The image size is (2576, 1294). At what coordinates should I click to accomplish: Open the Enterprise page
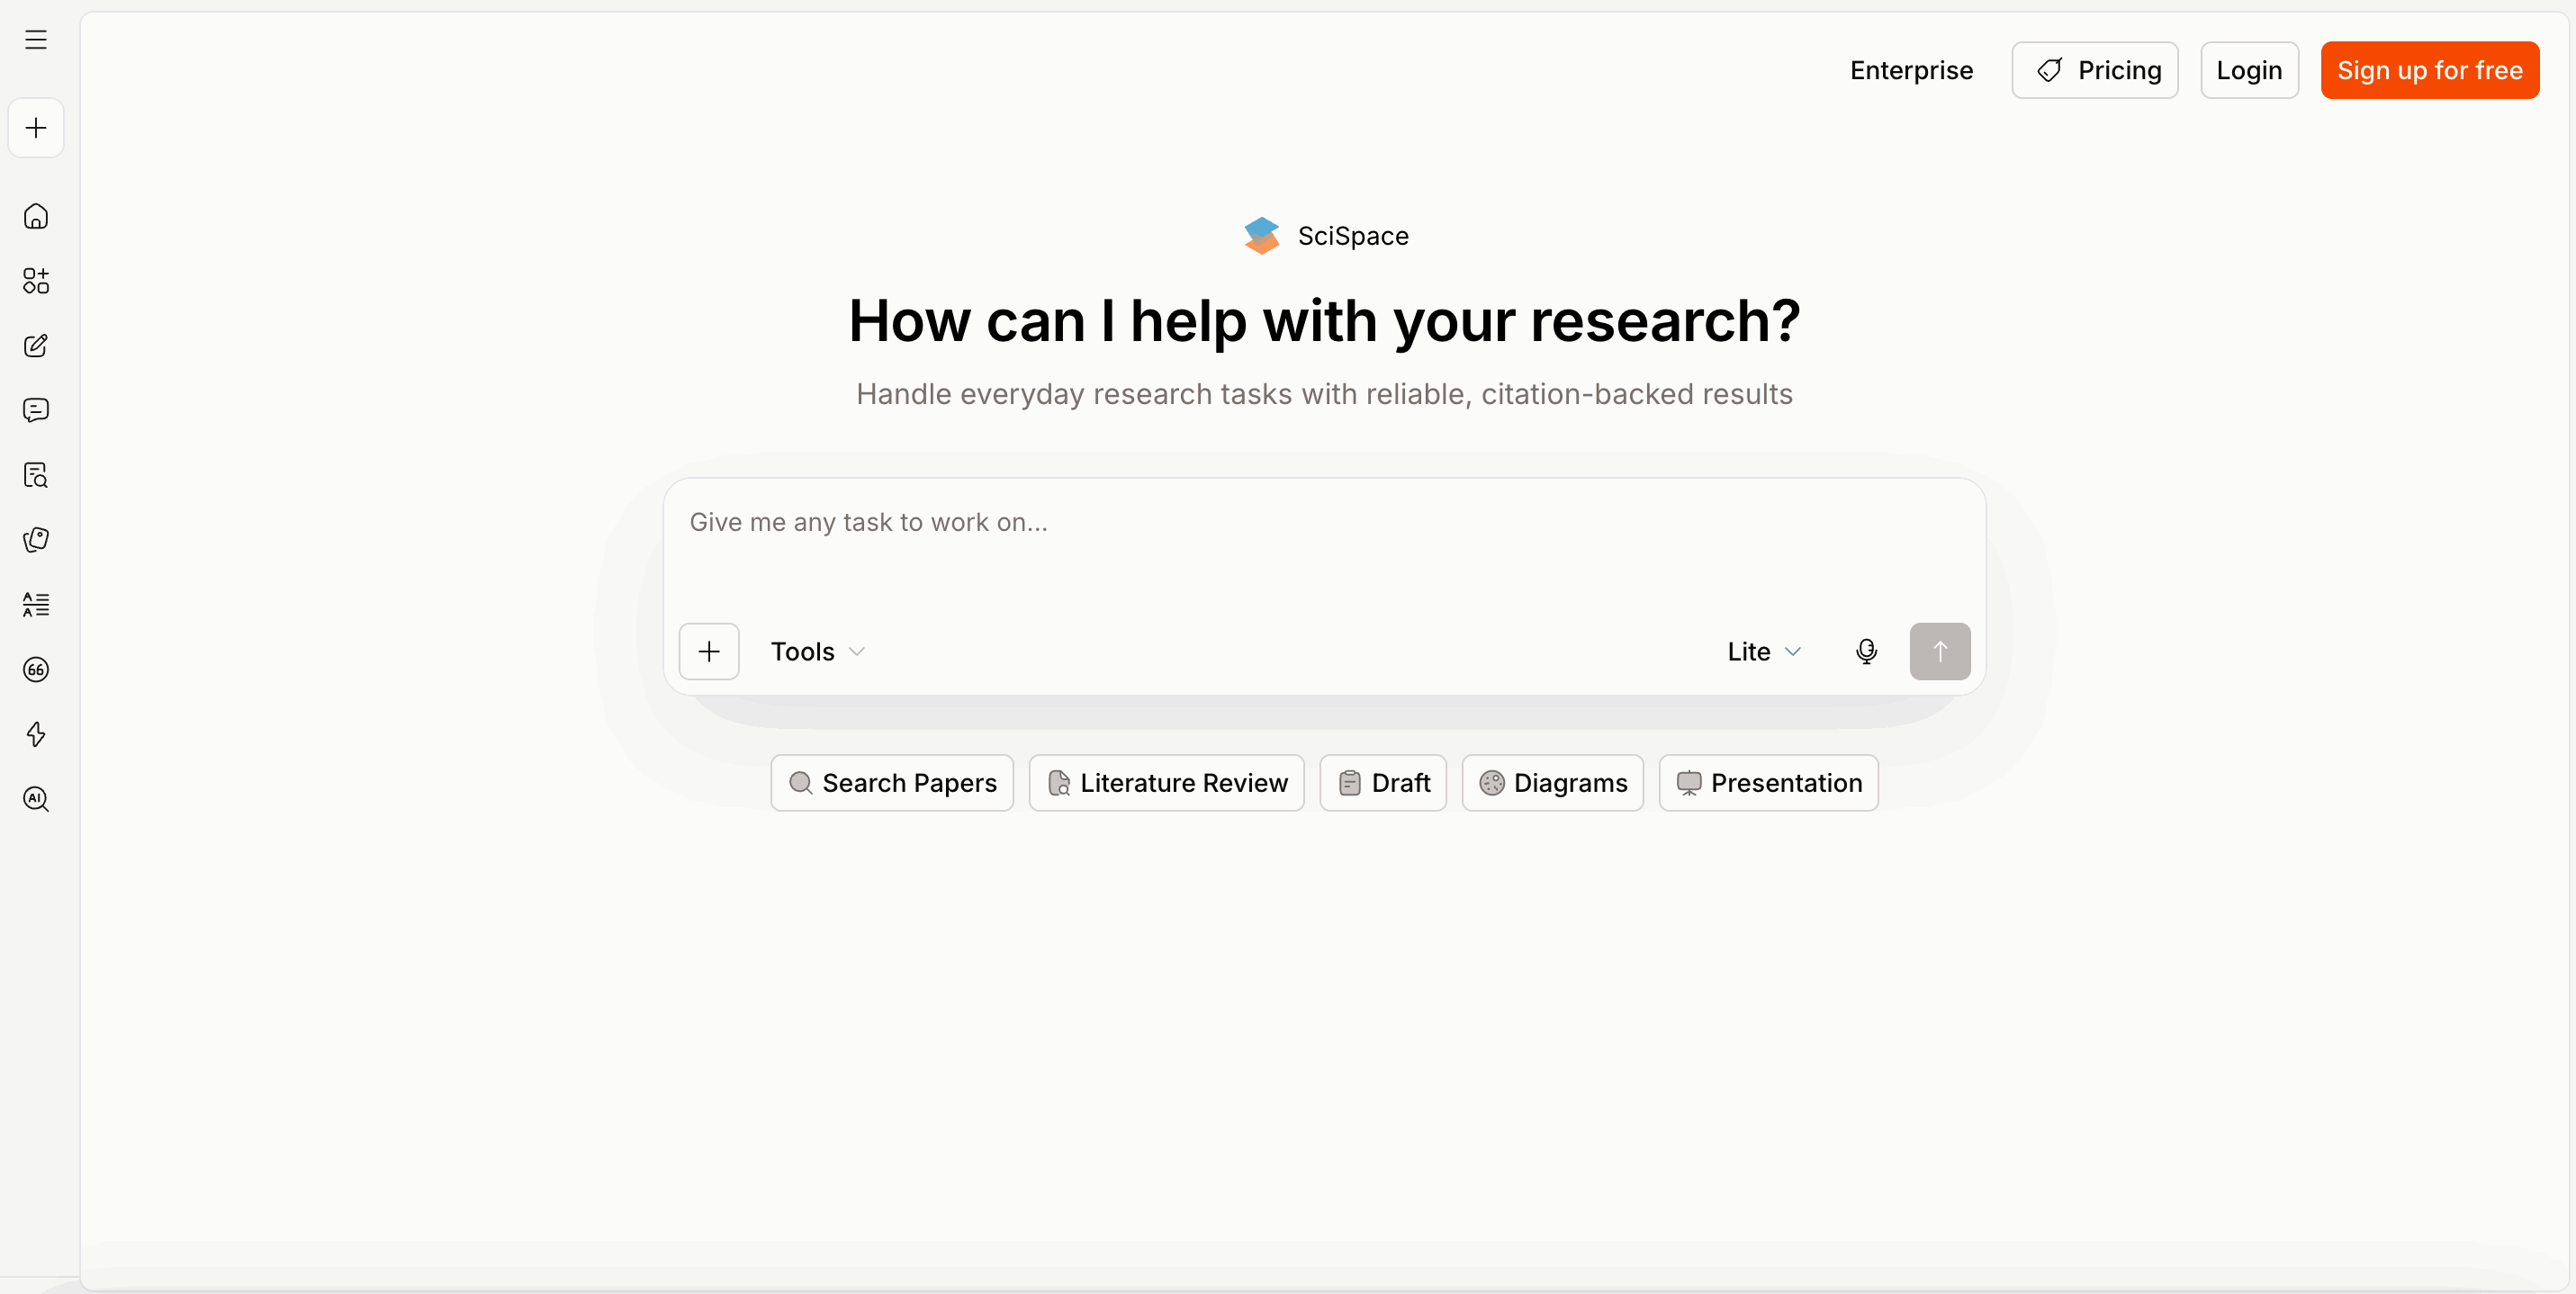click(x=1911, y=70)
